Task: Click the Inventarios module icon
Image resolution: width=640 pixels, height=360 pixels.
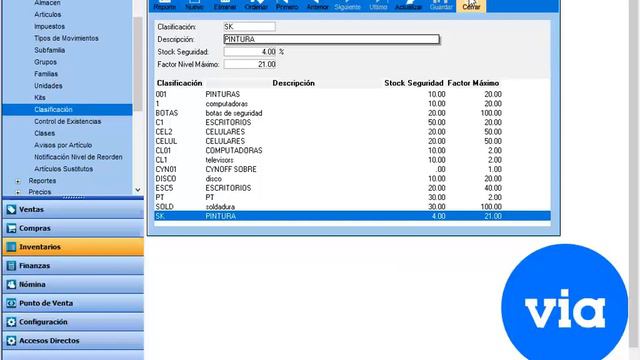Action: coord(11,247)
